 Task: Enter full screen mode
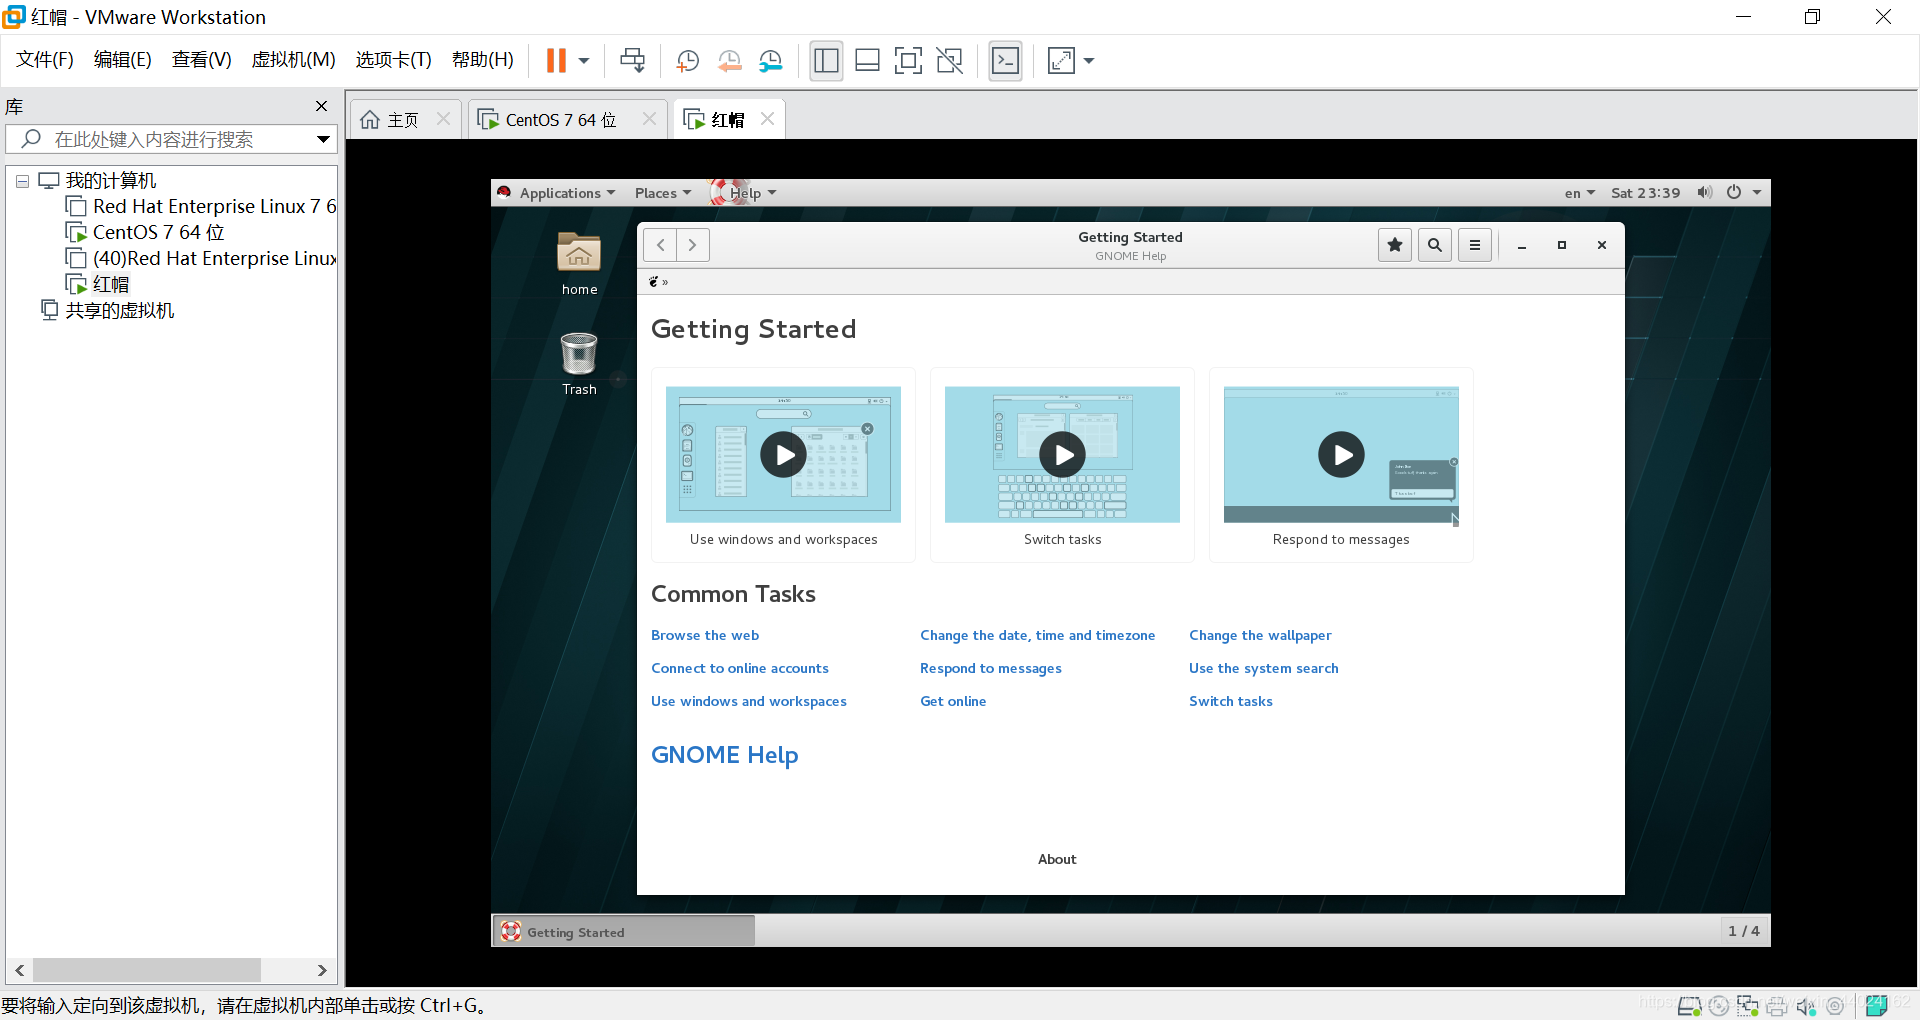coord(908,61)
